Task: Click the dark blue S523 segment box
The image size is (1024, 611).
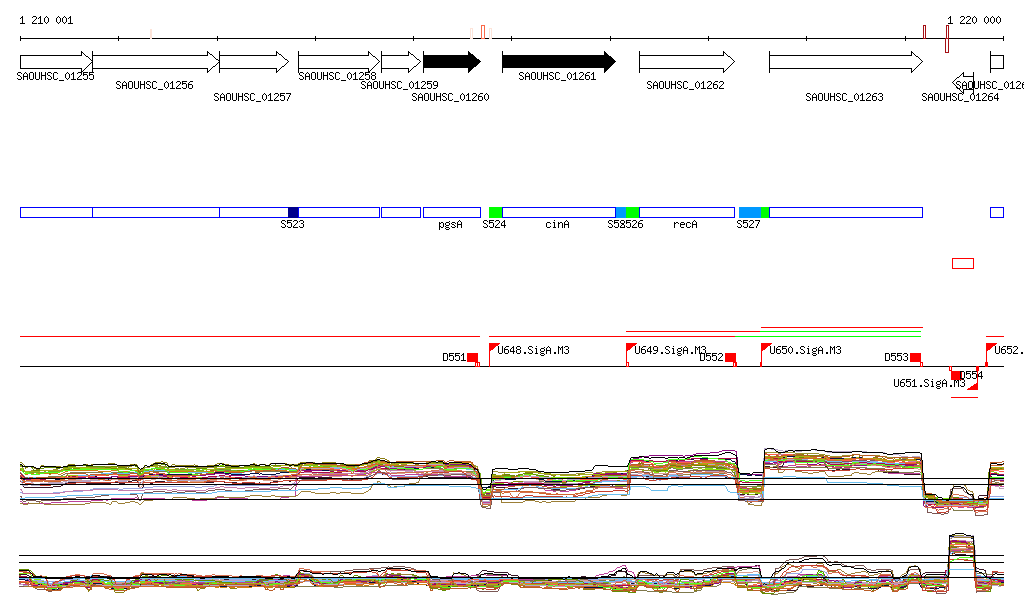Action: coord(293,212)
